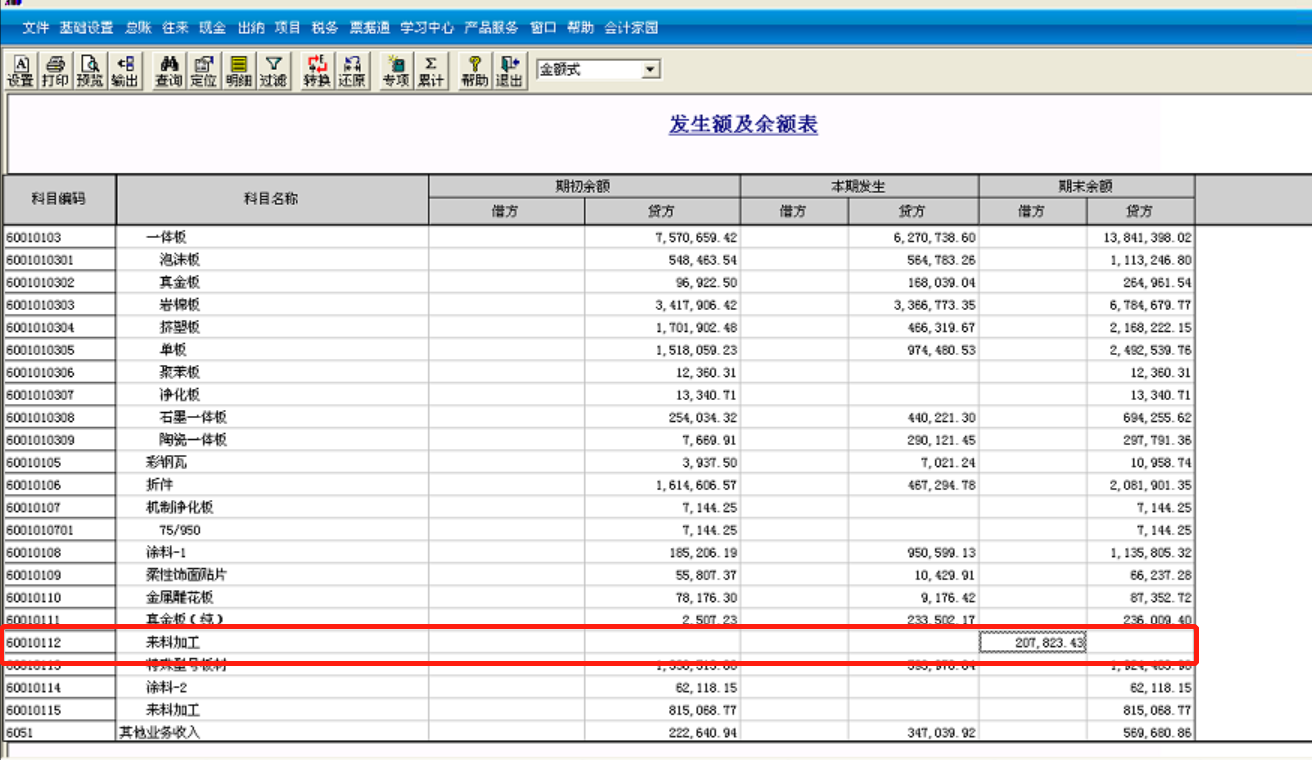This screenshot has height=760, width=1312.
Task: Open the 基础设置 menu
Action: click(87, 28)
